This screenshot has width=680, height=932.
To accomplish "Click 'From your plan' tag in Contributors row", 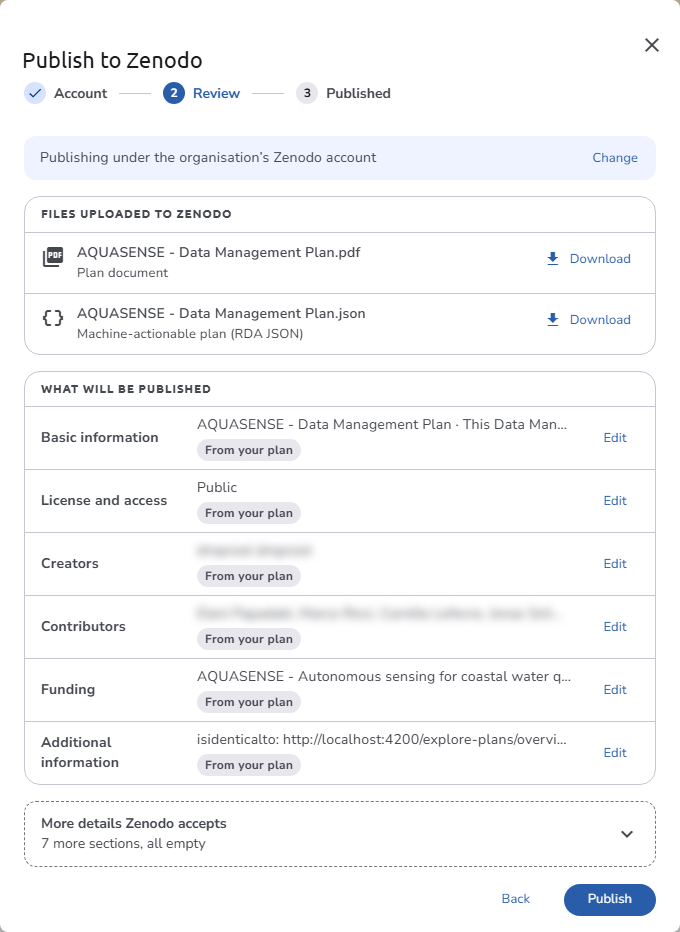I will [x=248, y=639].
